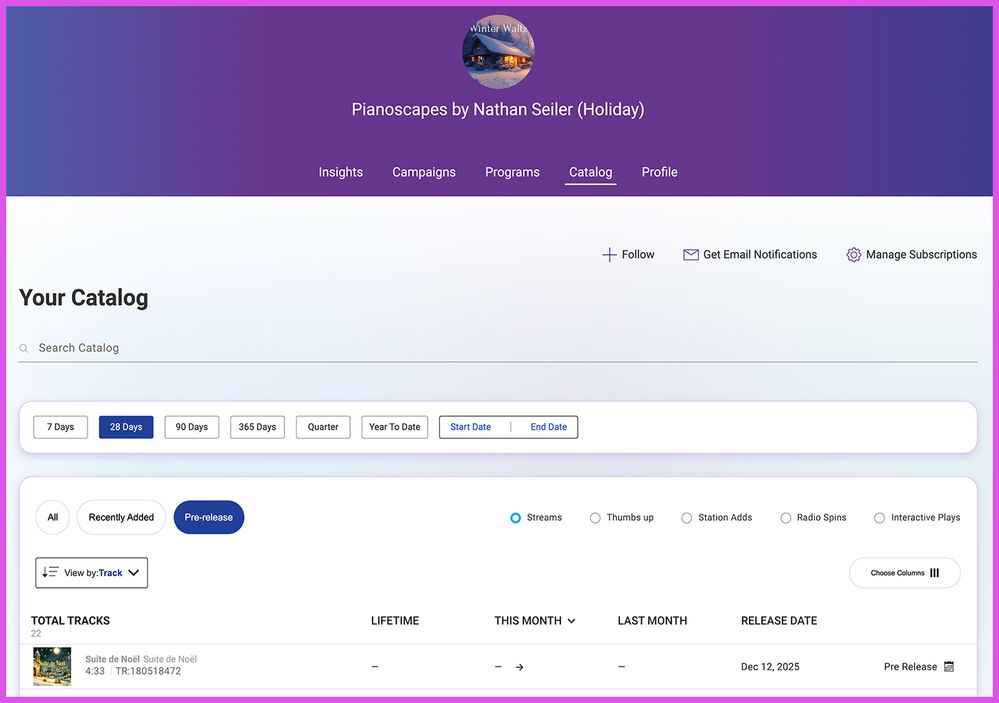
Task: Click the plus icon next to Follow
Action: coord(609,255)
